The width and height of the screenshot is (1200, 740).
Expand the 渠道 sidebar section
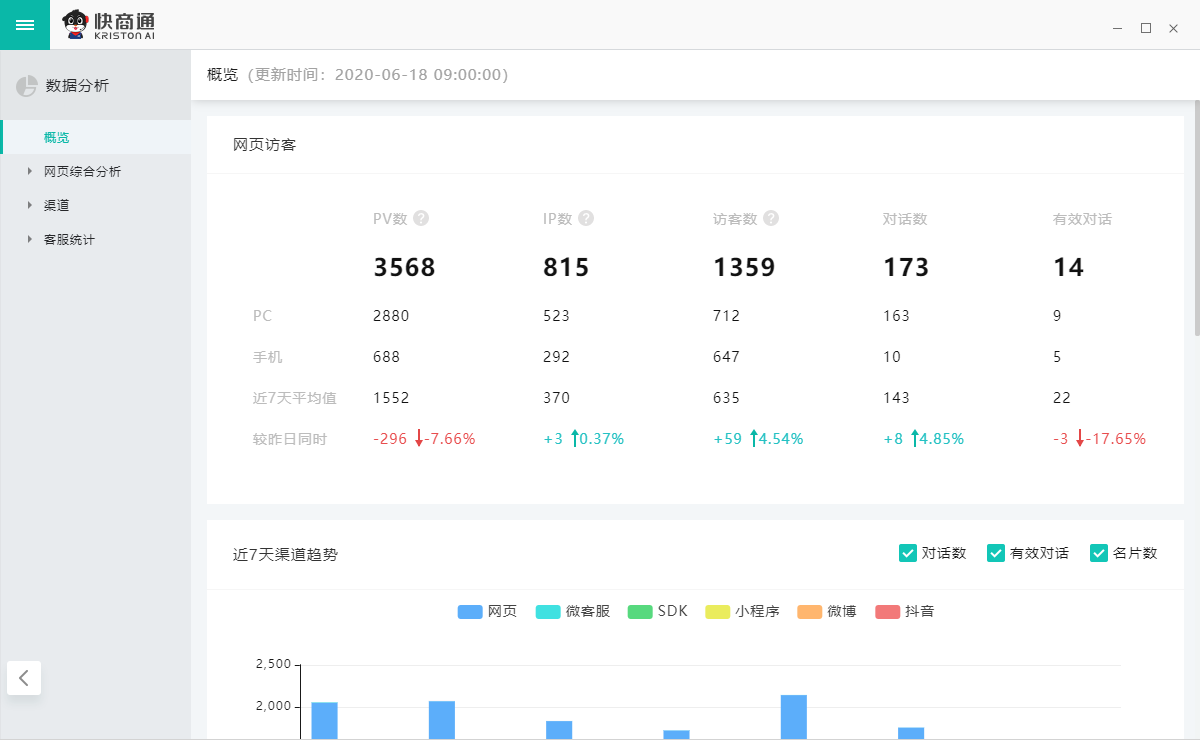coord(30,206)
